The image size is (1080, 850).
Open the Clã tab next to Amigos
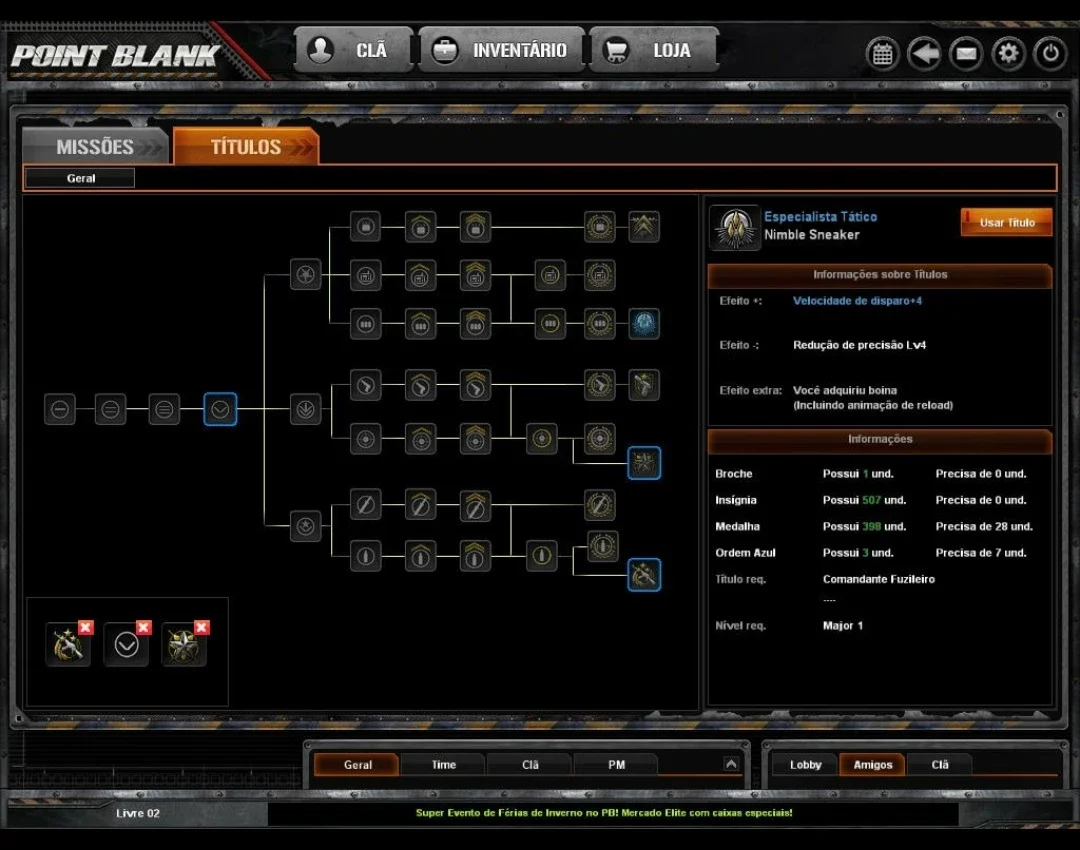coord(939,765)
